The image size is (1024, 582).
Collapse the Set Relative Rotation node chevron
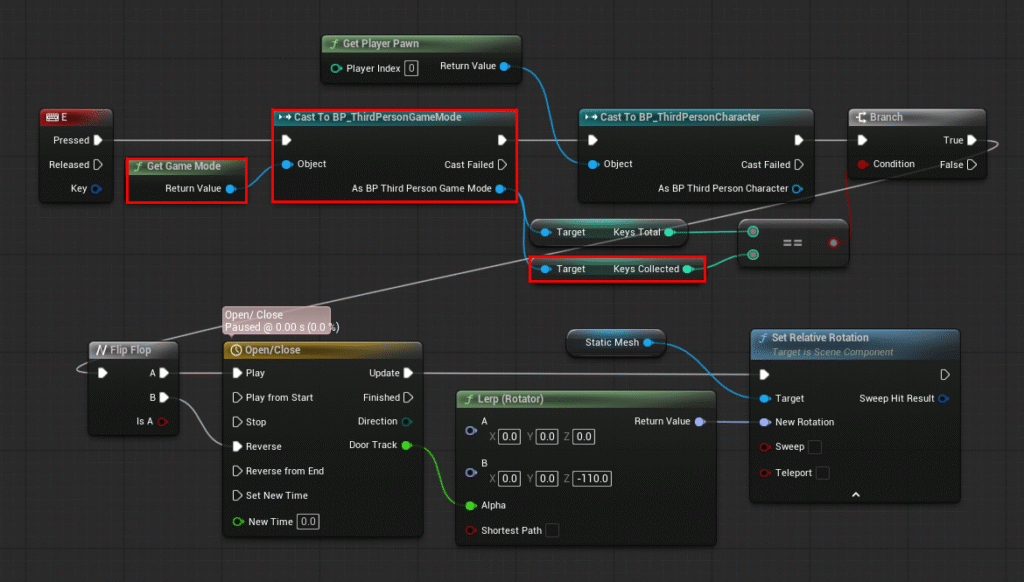pyautogui.click(x=855, y=494)
